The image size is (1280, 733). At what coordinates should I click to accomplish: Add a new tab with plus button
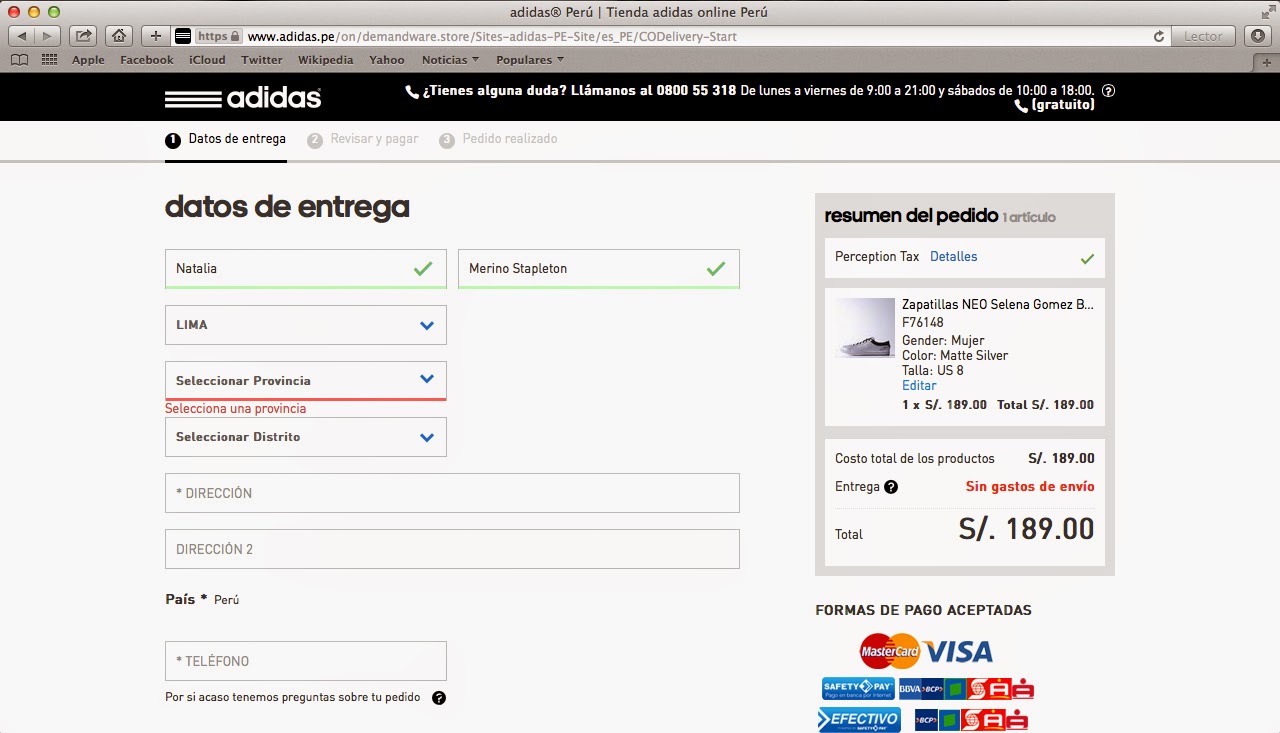pyautogui.click(x=1267, y=61)
